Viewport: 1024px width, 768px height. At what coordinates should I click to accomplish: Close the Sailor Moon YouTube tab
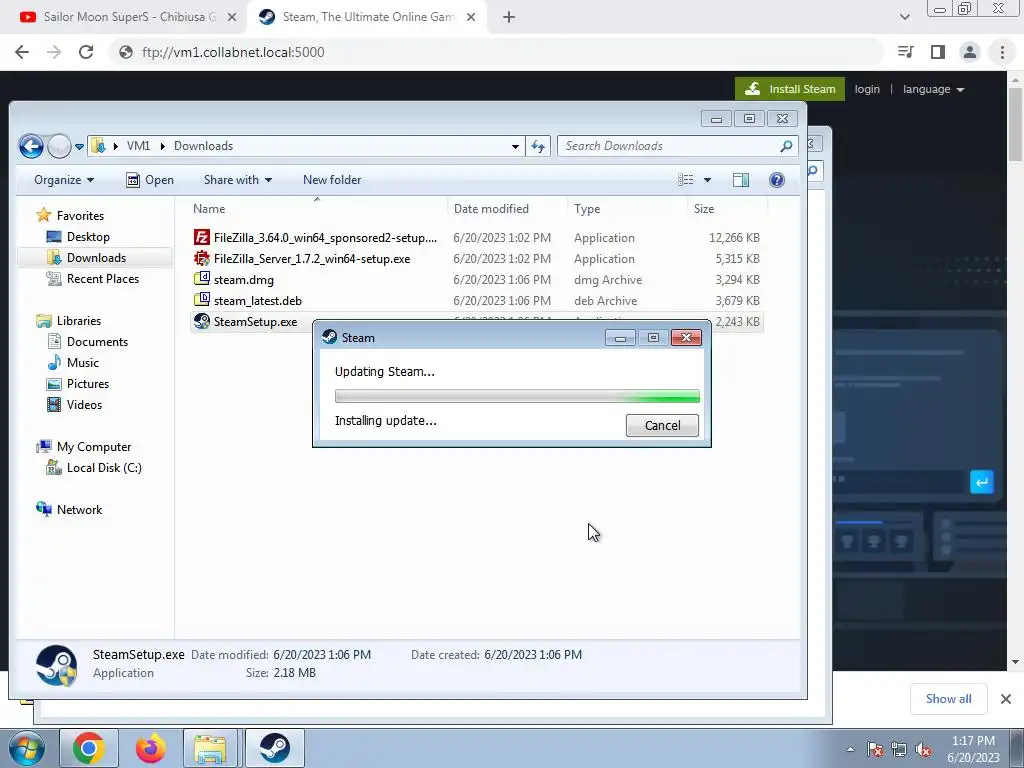(232, 18)
